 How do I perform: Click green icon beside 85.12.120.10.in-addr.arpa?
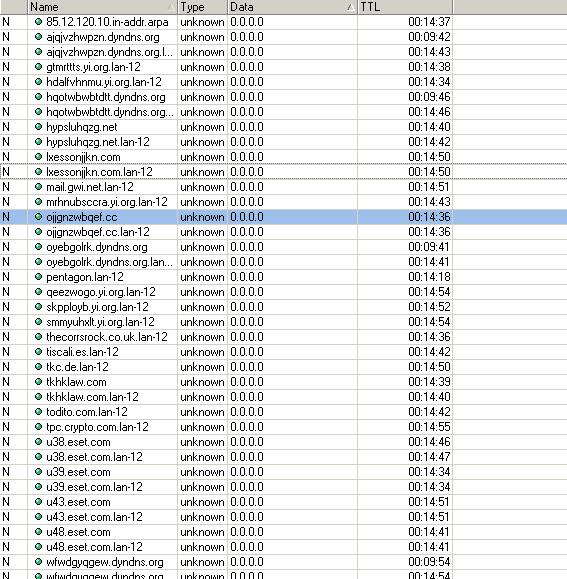(38, 22)
